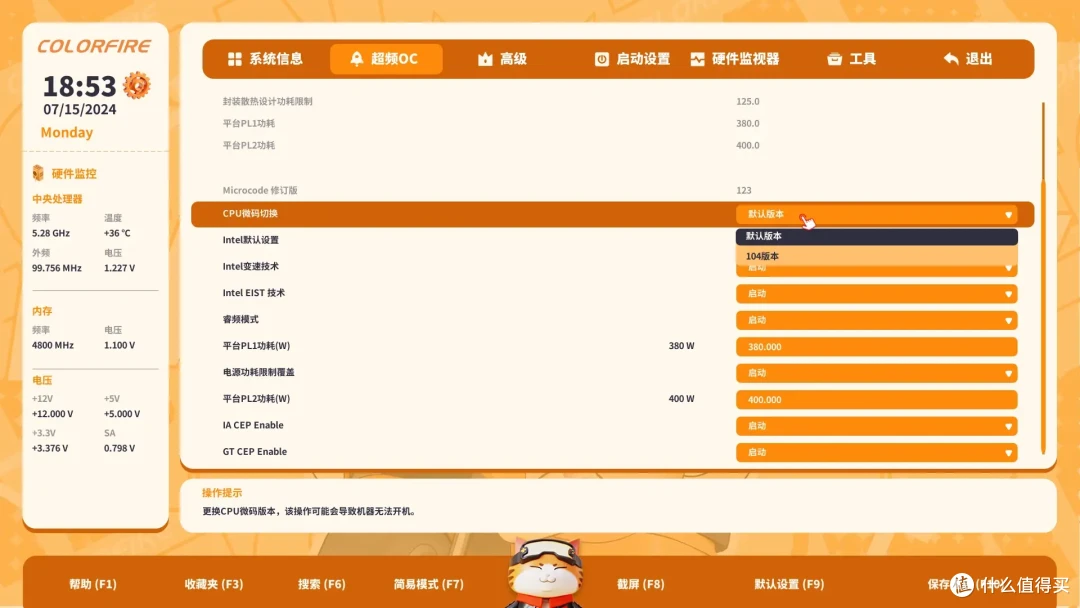Click the gear icon beside the clock

[x=136, y=85]
